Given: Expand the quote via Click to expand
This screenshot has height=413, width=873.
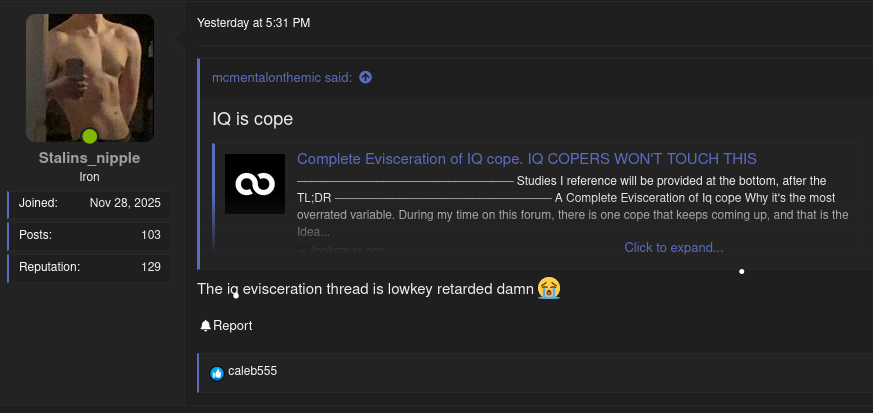Looking at the screenshot, I should (x=673, y=247).
